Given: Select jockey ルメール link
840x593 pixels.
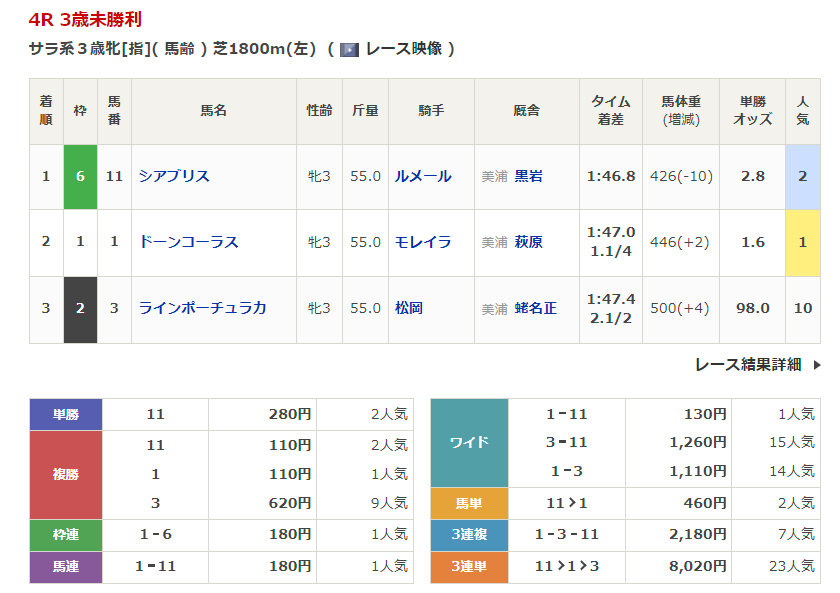Looking at the screenshot, I should (x=423, y=176).
